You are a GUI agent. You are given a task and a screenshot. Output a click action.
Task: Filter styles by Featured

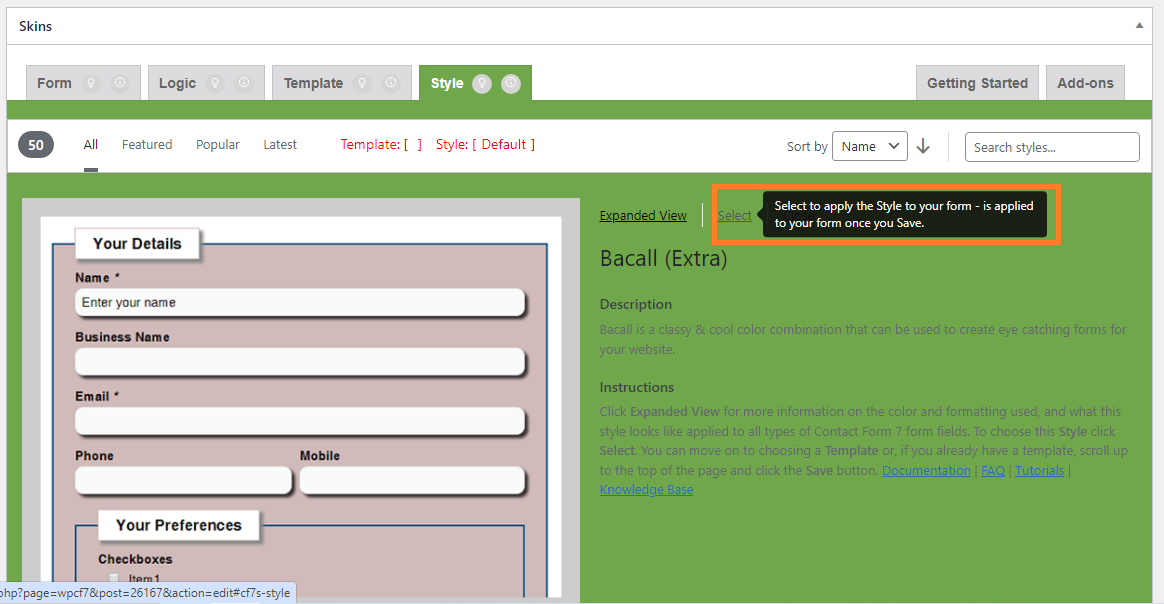tap(147, 145)
